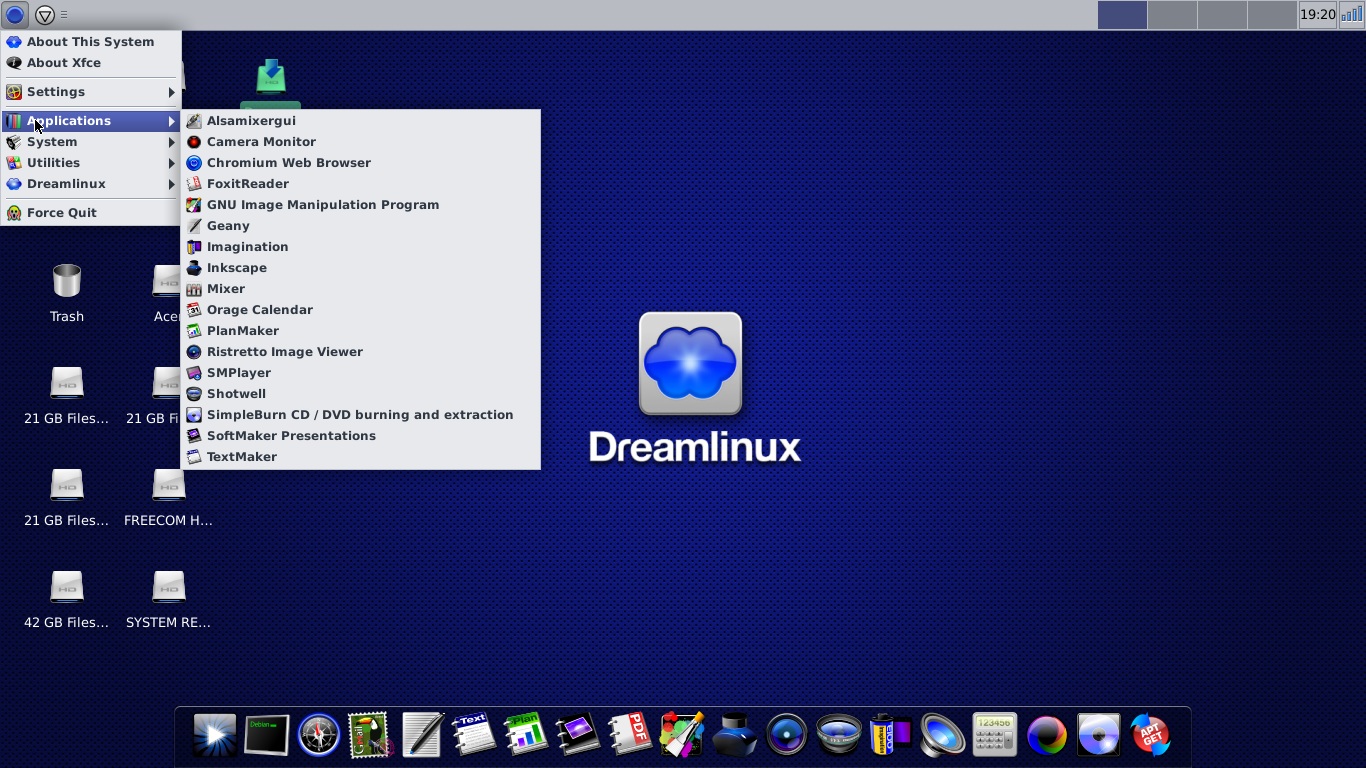Launch the calculator dock icon
This screenshot has width=1366, height=768.
(x=995, y=736)
